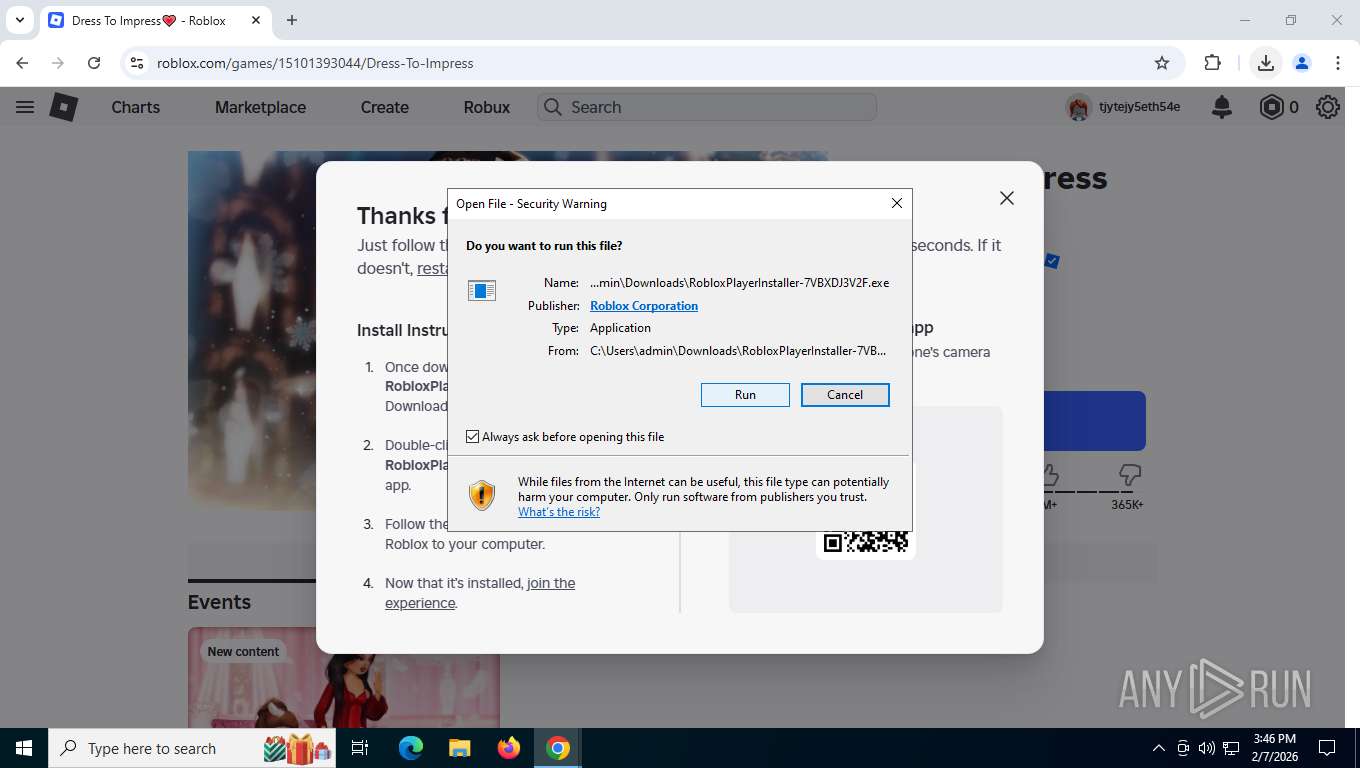Open a new Chrome tab
Screen dimensions: 1360x768
pyautogui.click(x=292, y=20)
